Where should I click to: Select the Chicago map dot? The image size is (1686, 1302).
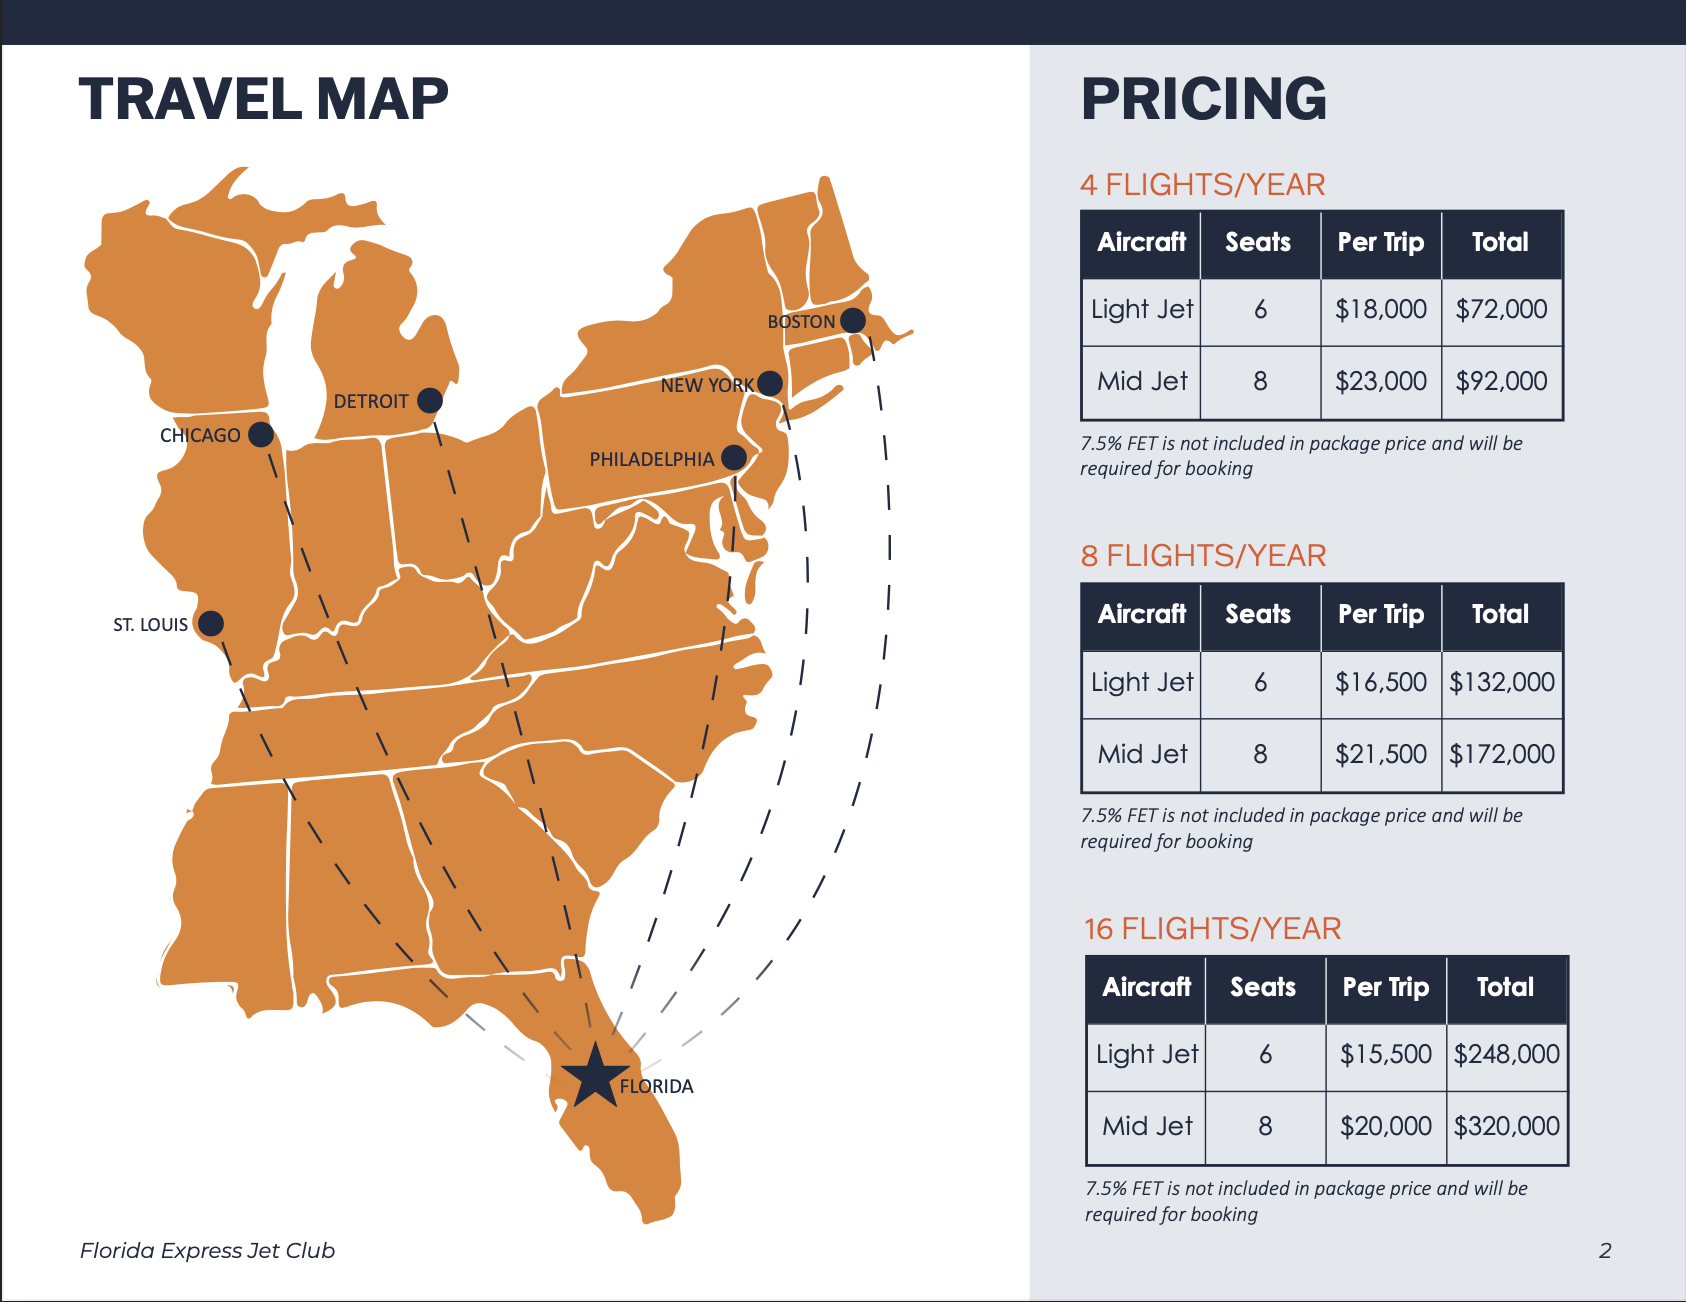(261, 434)
